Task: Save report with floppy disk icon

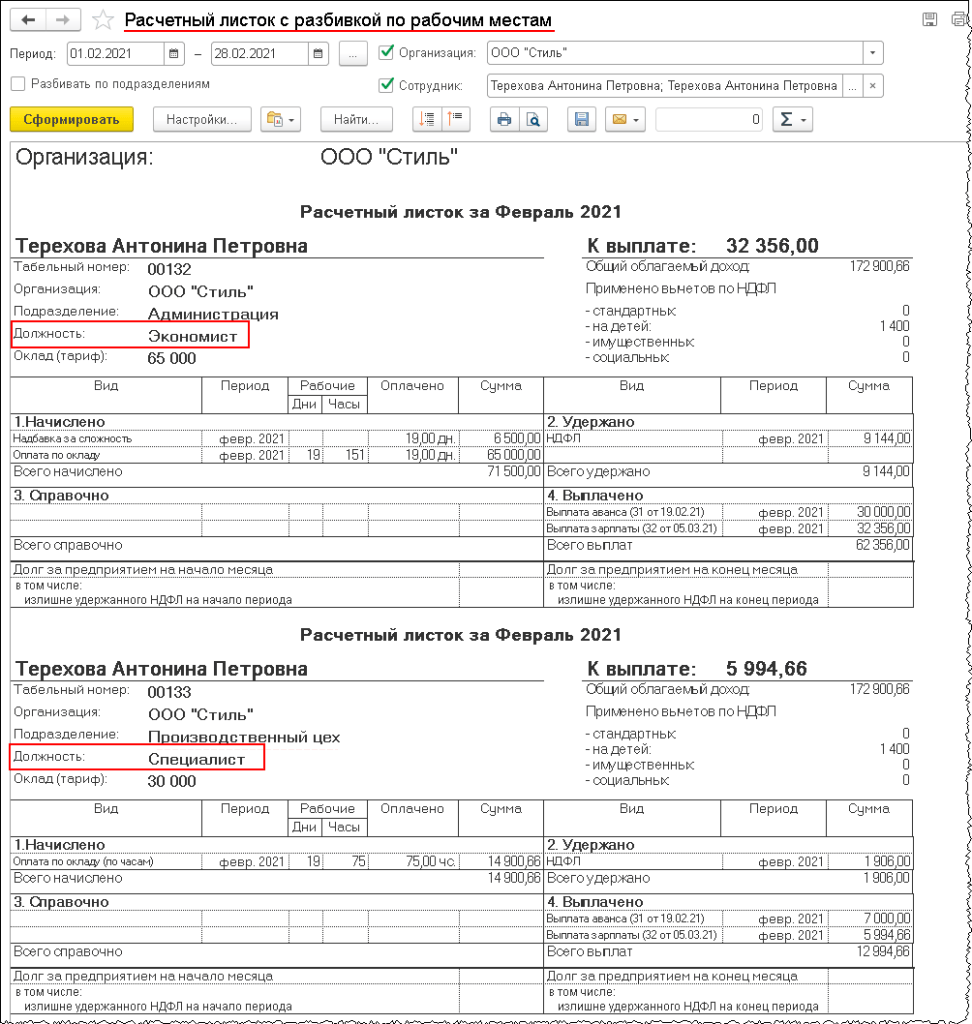Action: pos(581,120)
